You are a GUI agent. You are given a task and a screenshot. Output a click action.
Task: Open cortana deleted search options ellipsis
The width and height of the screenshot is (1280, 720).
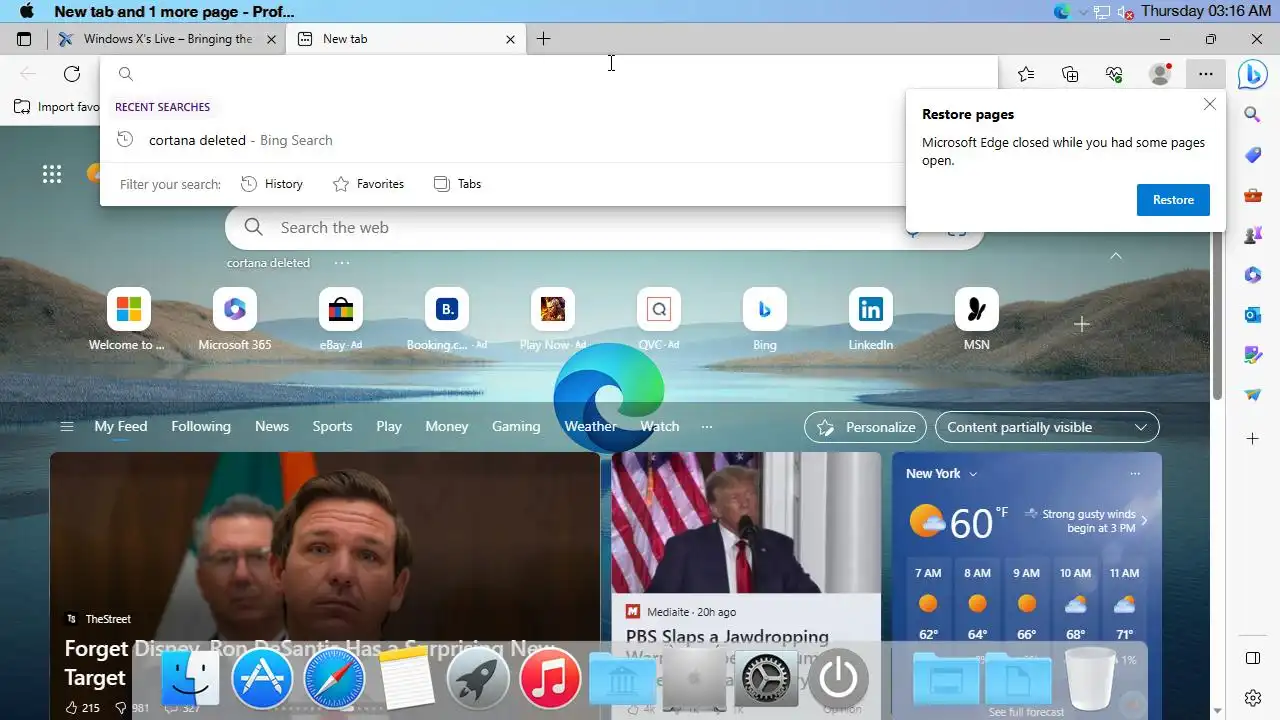(342, 263)
